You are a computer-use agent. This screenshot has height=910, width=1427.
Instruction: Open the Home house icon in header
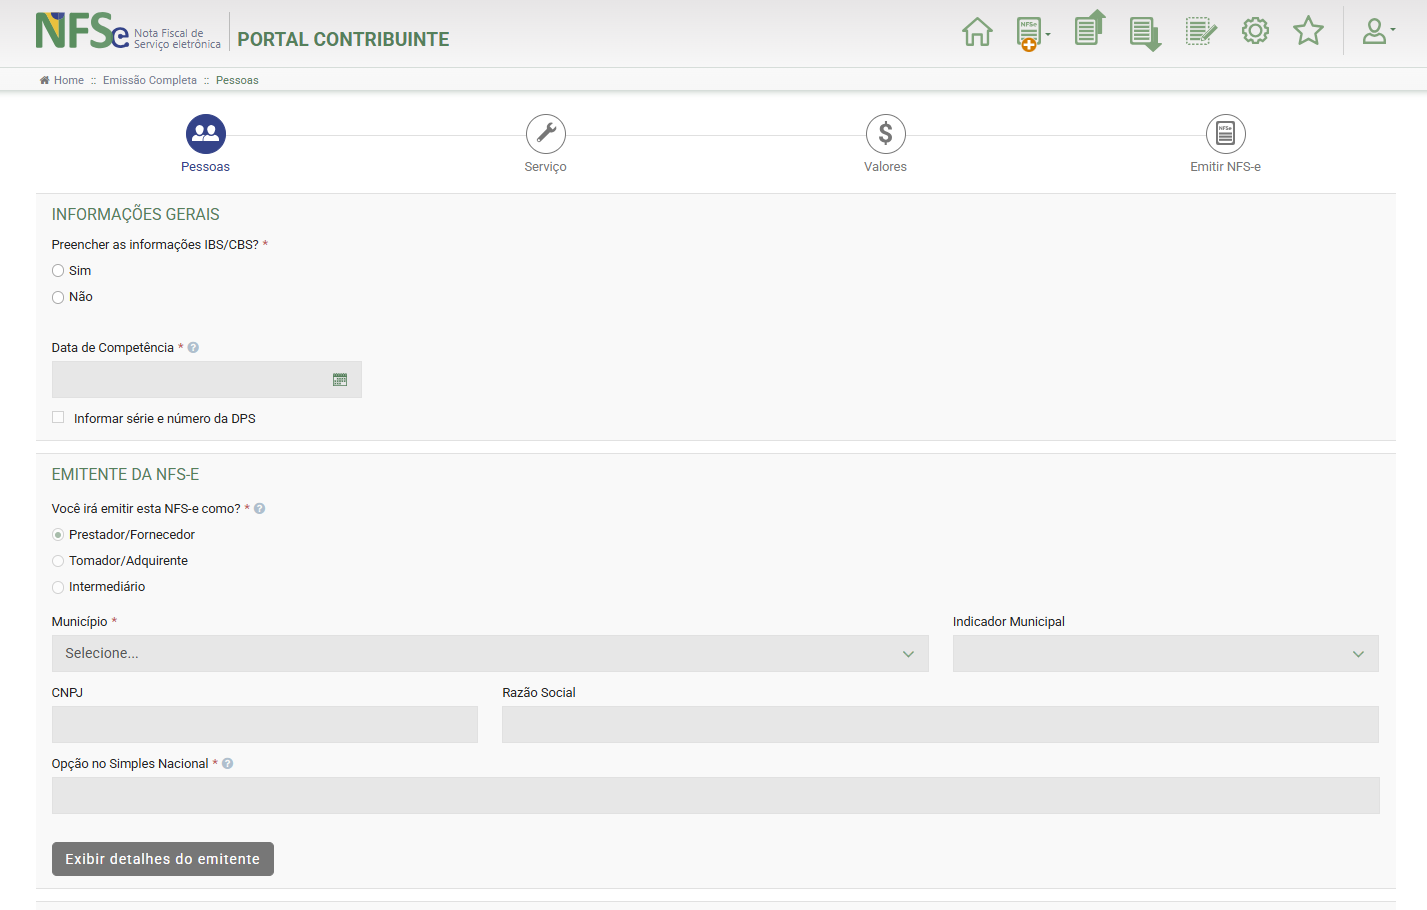pyautogui.click(x=977, y=32)
